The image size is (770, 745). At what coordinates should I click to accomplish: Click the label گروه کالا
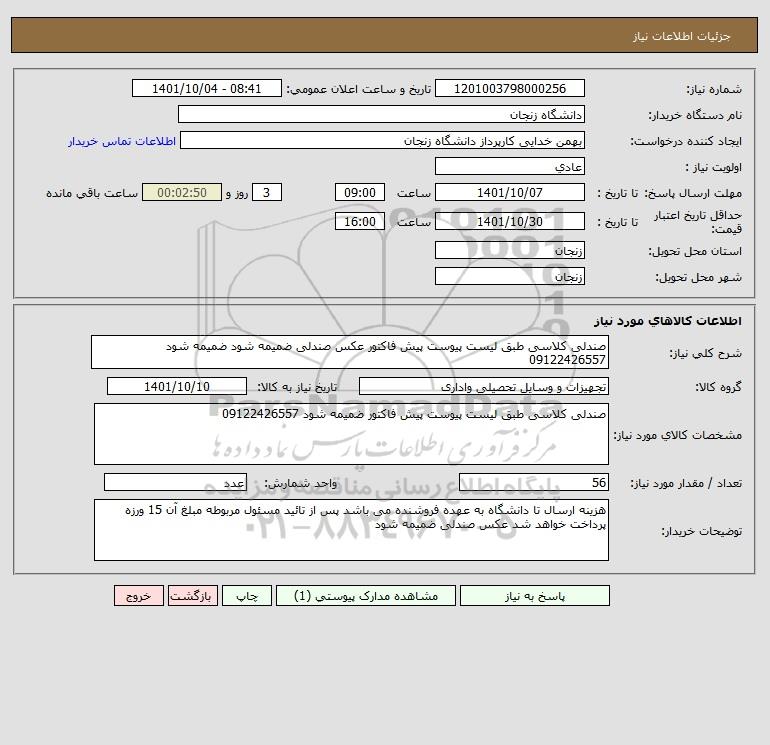pyautogui.click(x=718, y=387)
